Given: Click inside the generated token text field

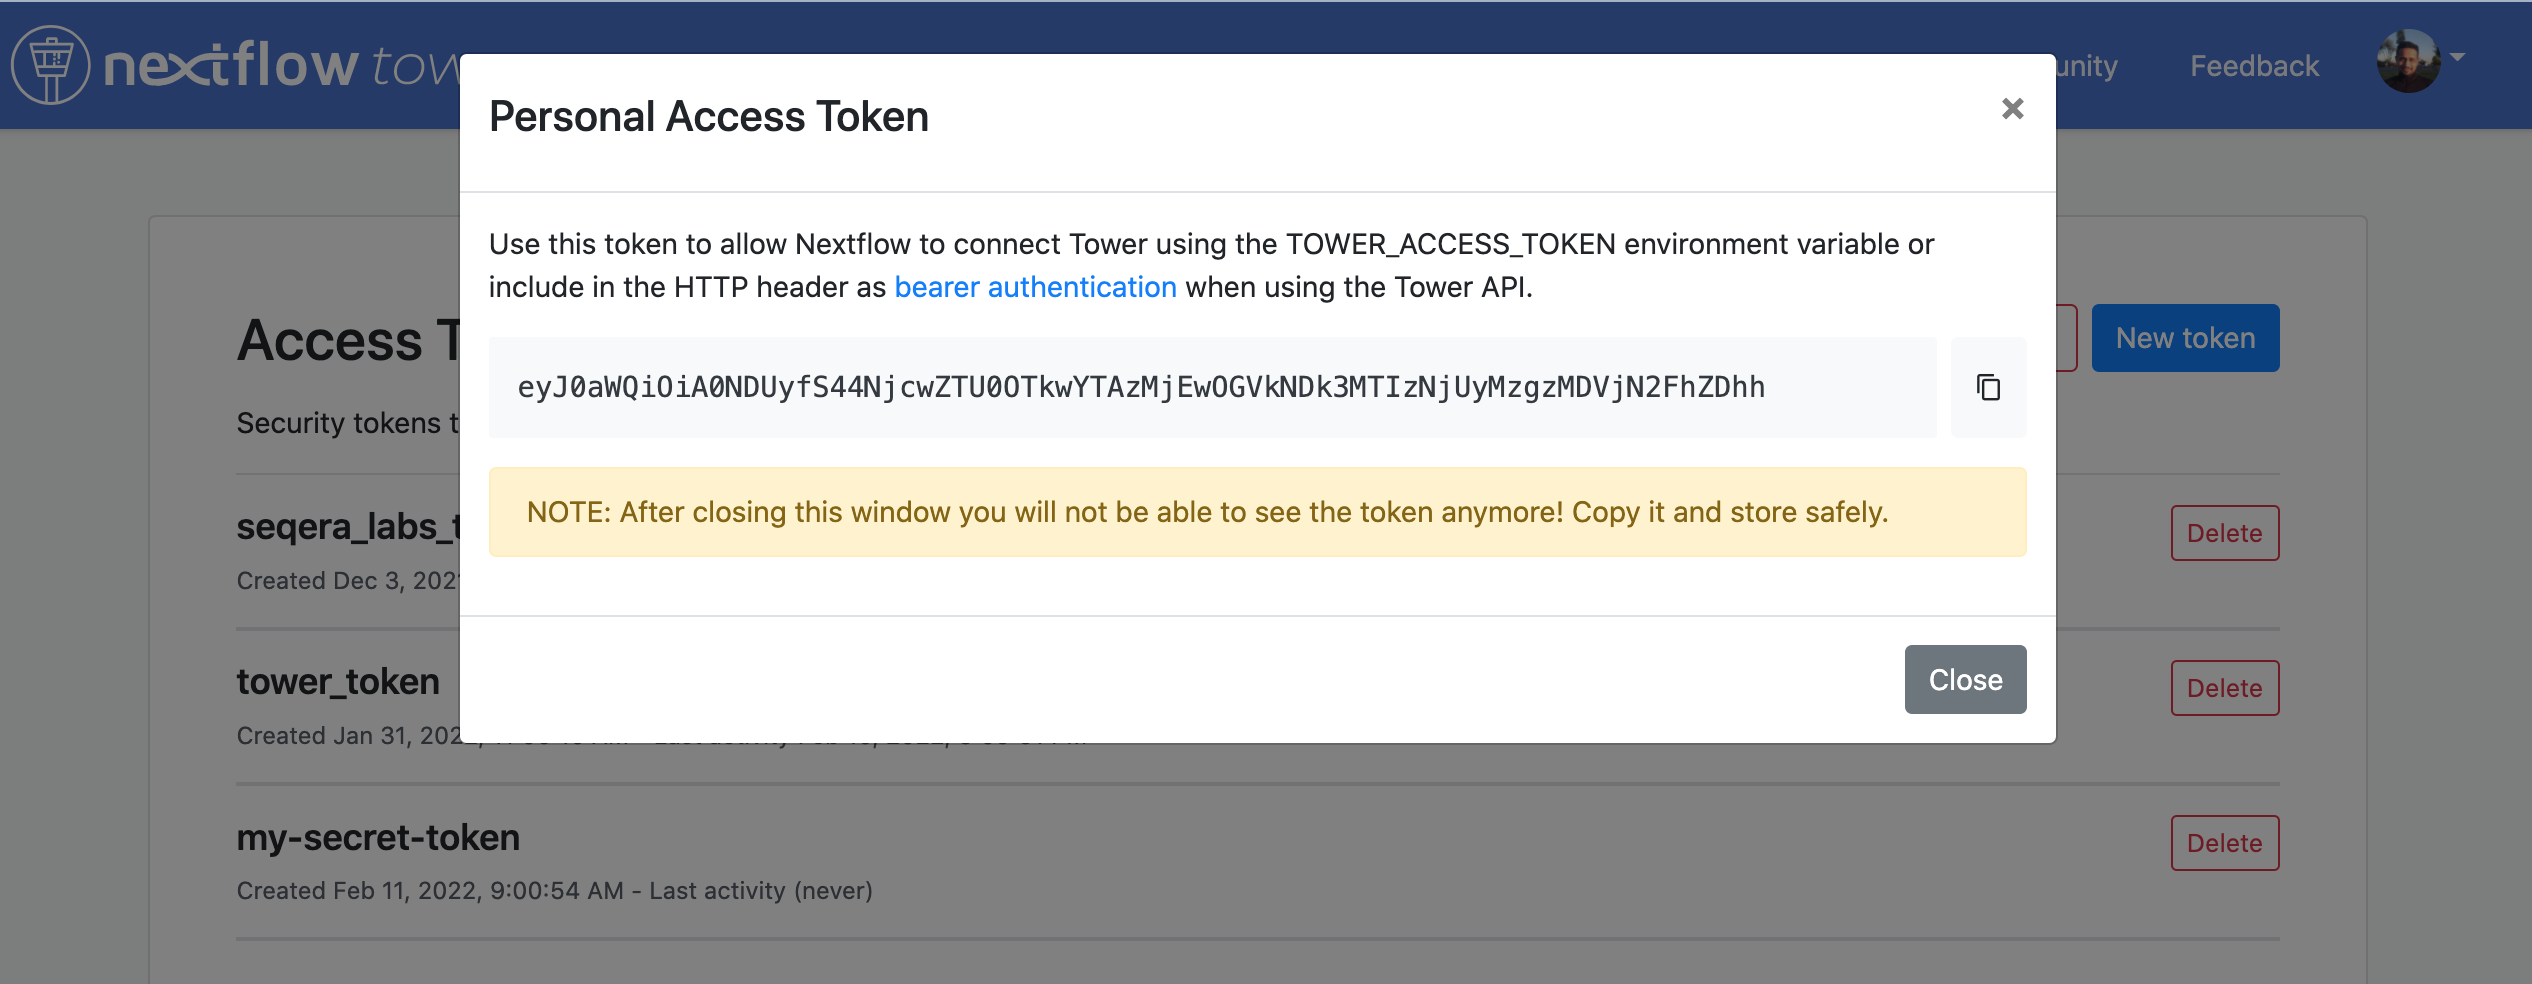Looking at the screenshot, I should click(1212, 387).
